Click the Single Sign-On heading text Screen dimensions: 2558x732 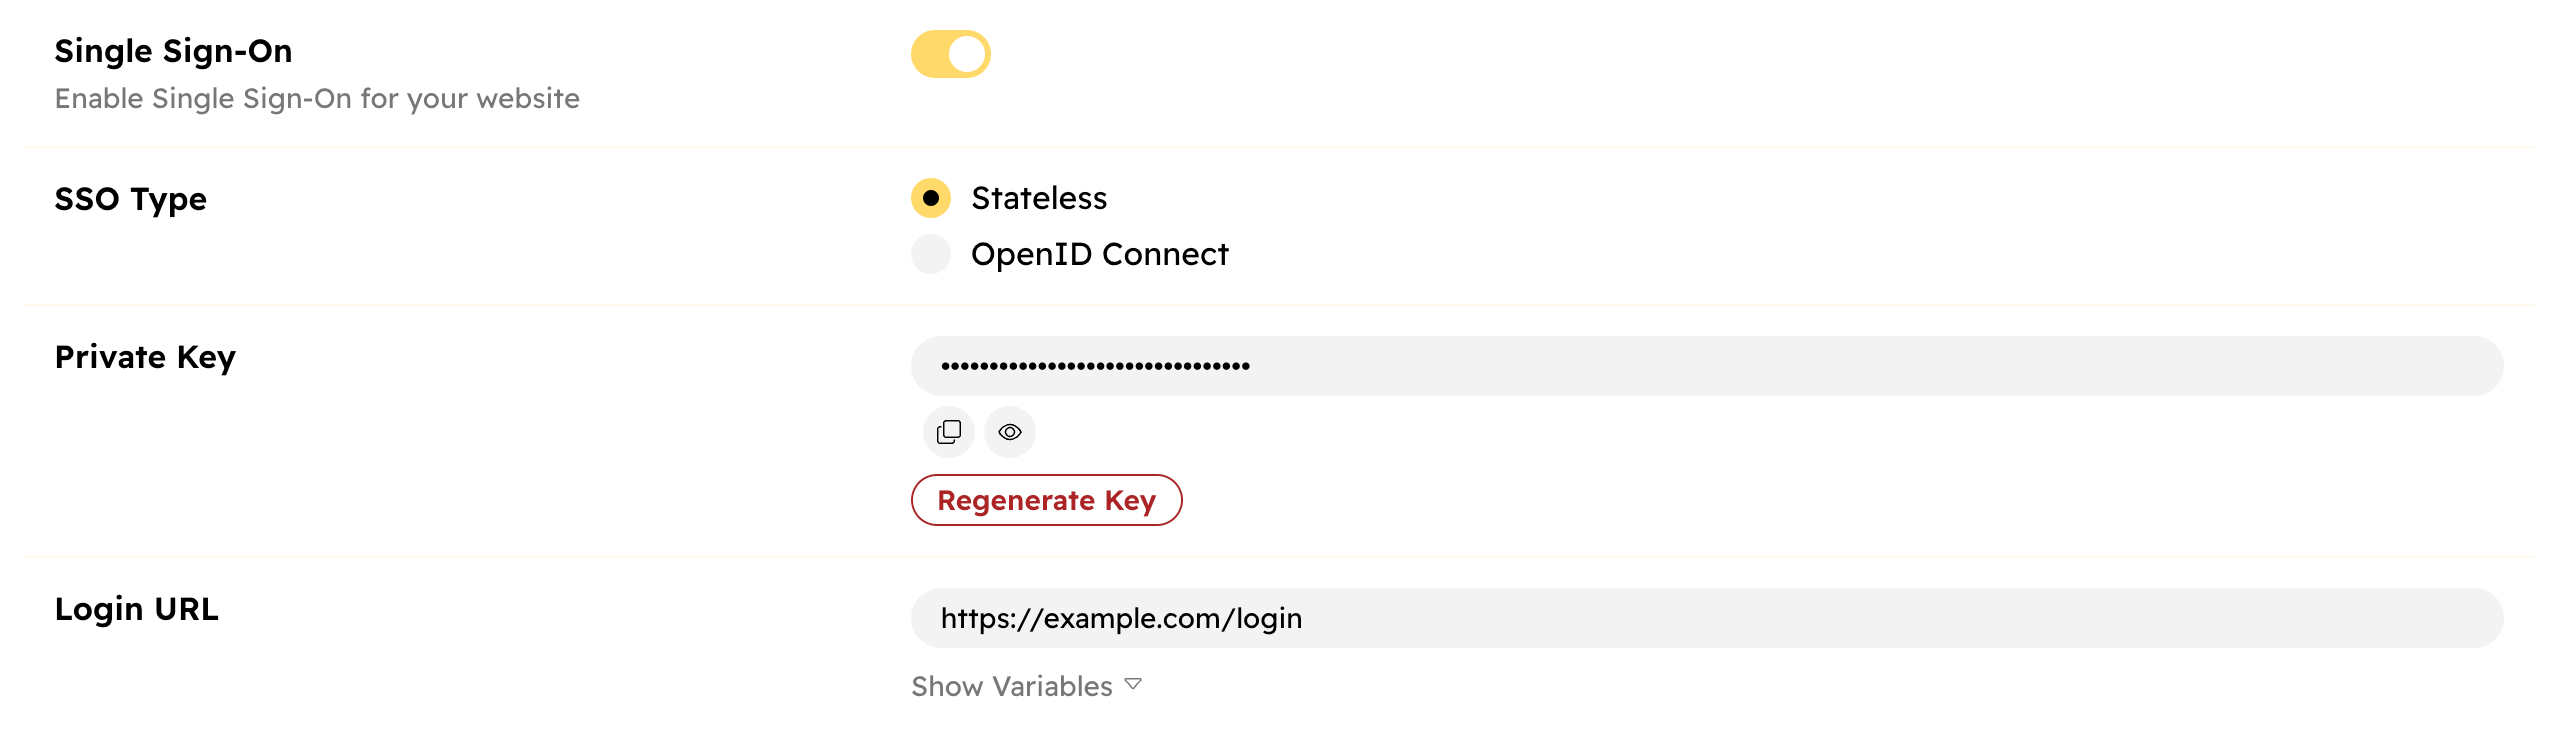click(x=174, y=51)
